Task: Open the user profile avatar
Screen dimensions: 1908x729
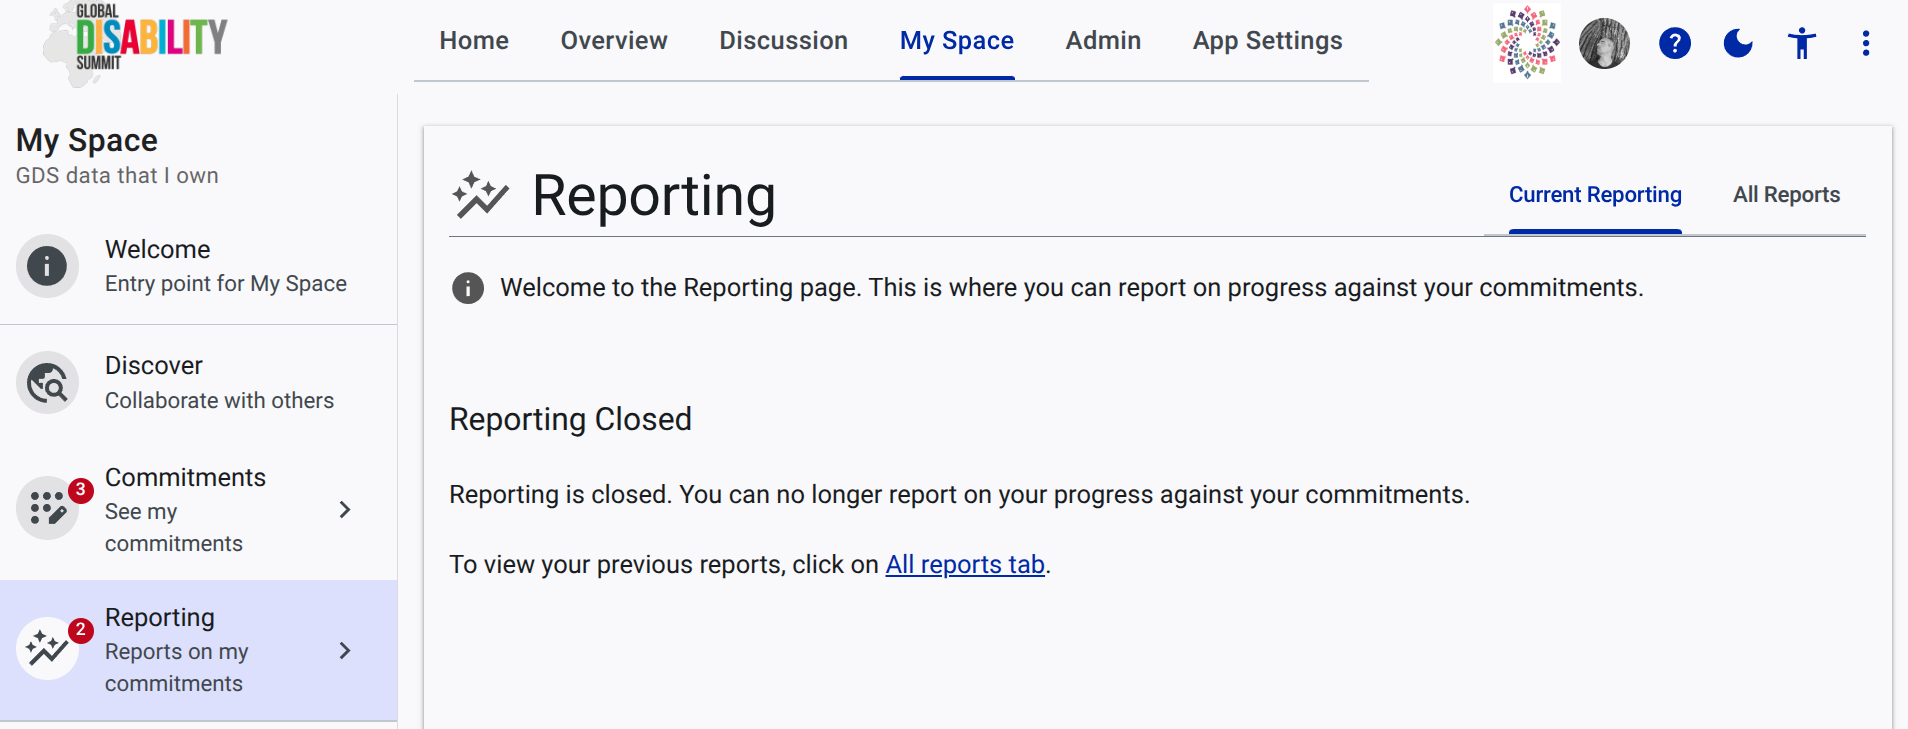Action: coord(1604,43)
